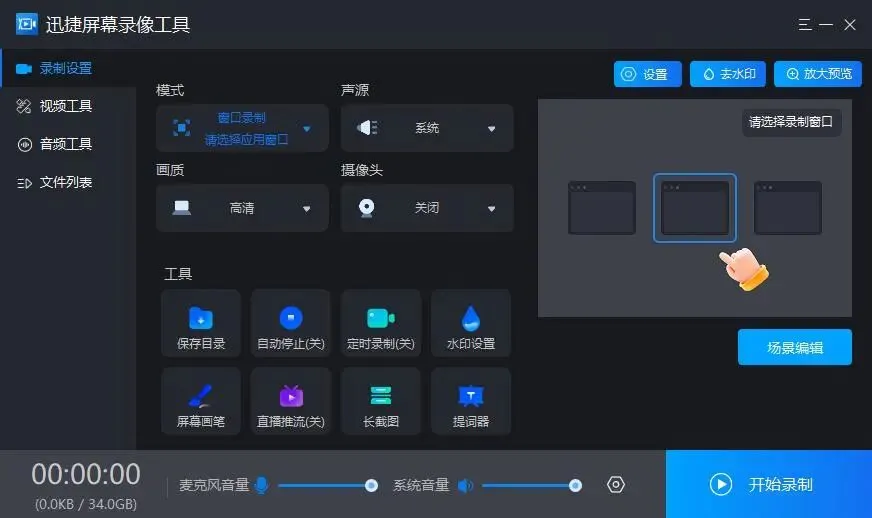The height and width of the screenshot is (518, 872).
Task: Click the 放大预览 button
Action: click(818, 74)
